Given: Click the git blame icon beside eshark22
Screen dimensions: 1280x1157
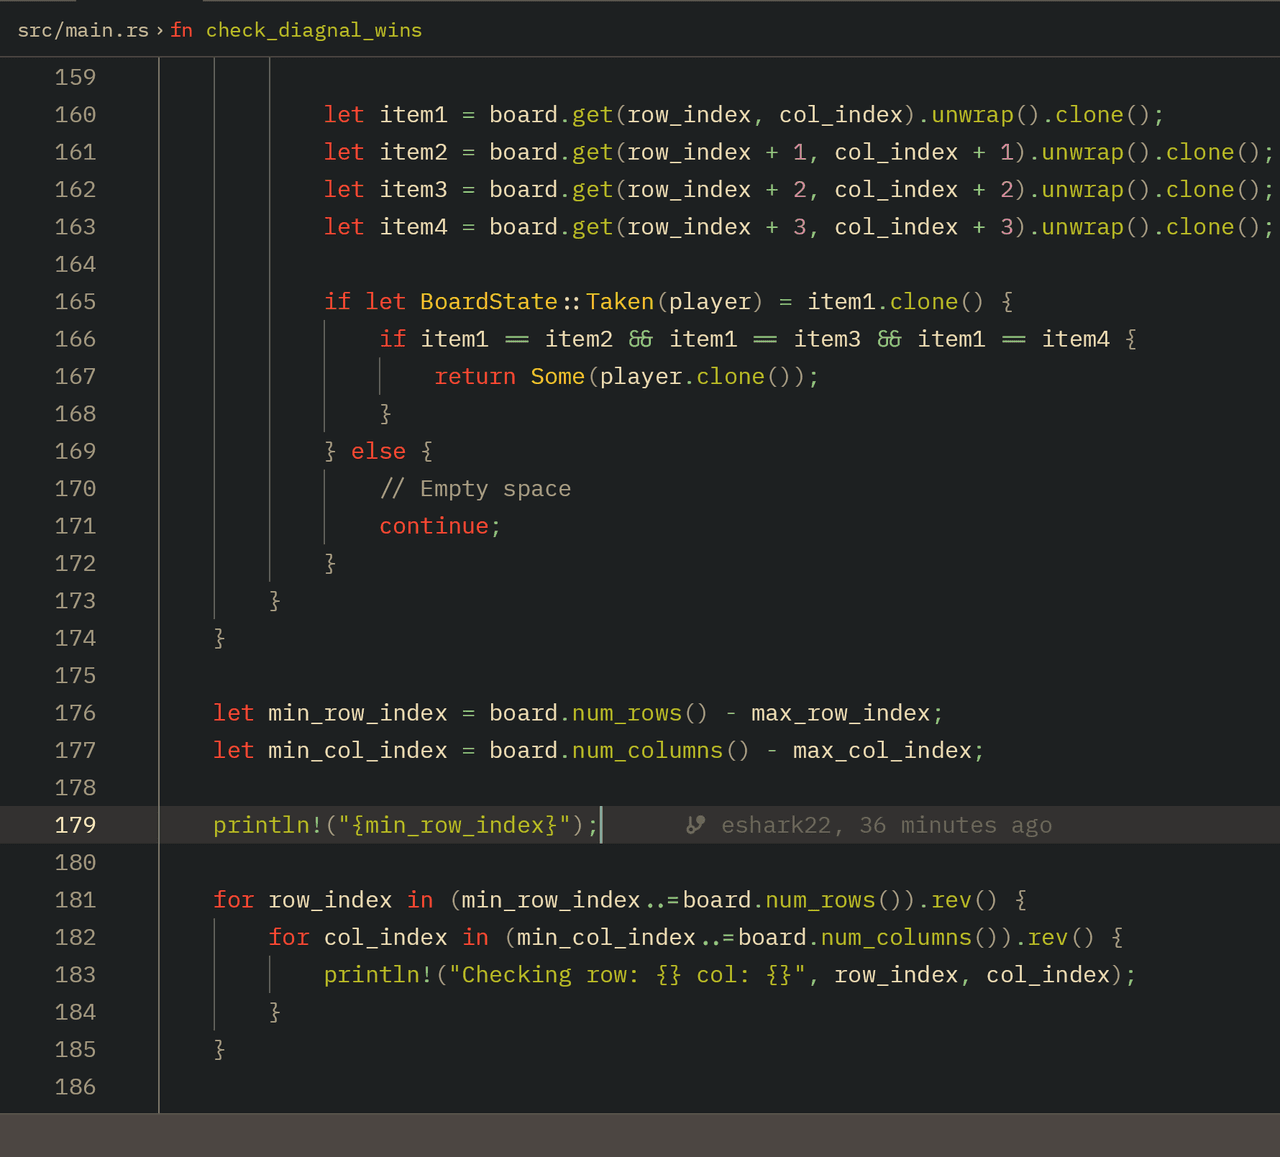Looking at the screenshot, I should click(696, 825).
